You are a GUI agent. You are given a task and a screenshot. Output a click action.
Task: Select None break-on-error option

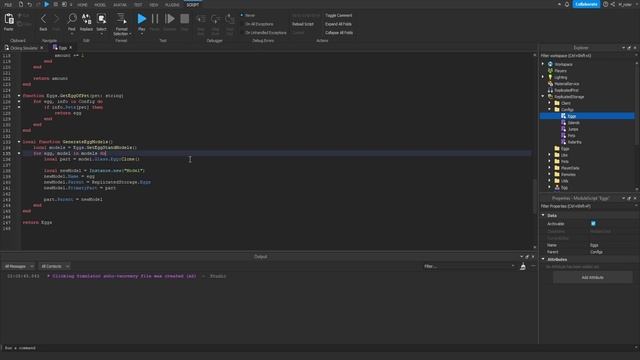(248, 16)
